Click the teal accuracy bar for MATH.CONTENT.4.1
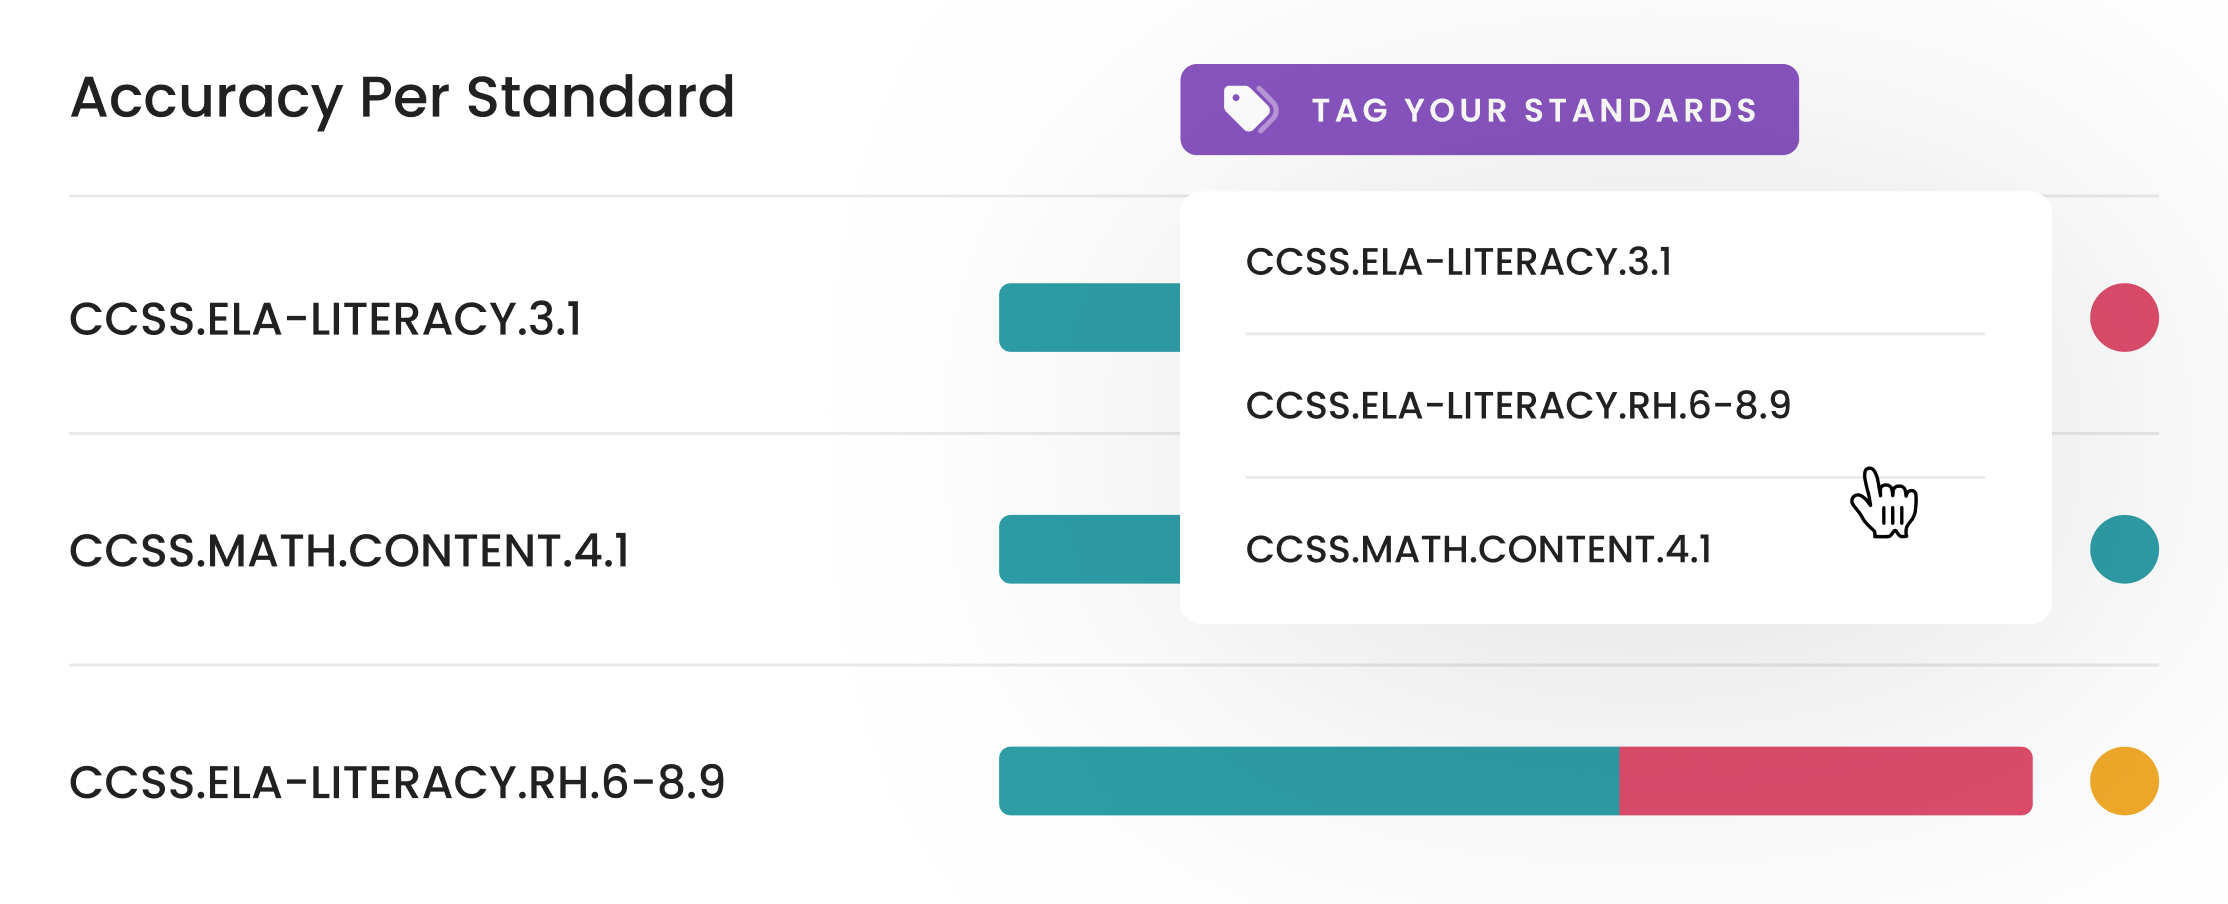2228x904 pixels. 1089,549
